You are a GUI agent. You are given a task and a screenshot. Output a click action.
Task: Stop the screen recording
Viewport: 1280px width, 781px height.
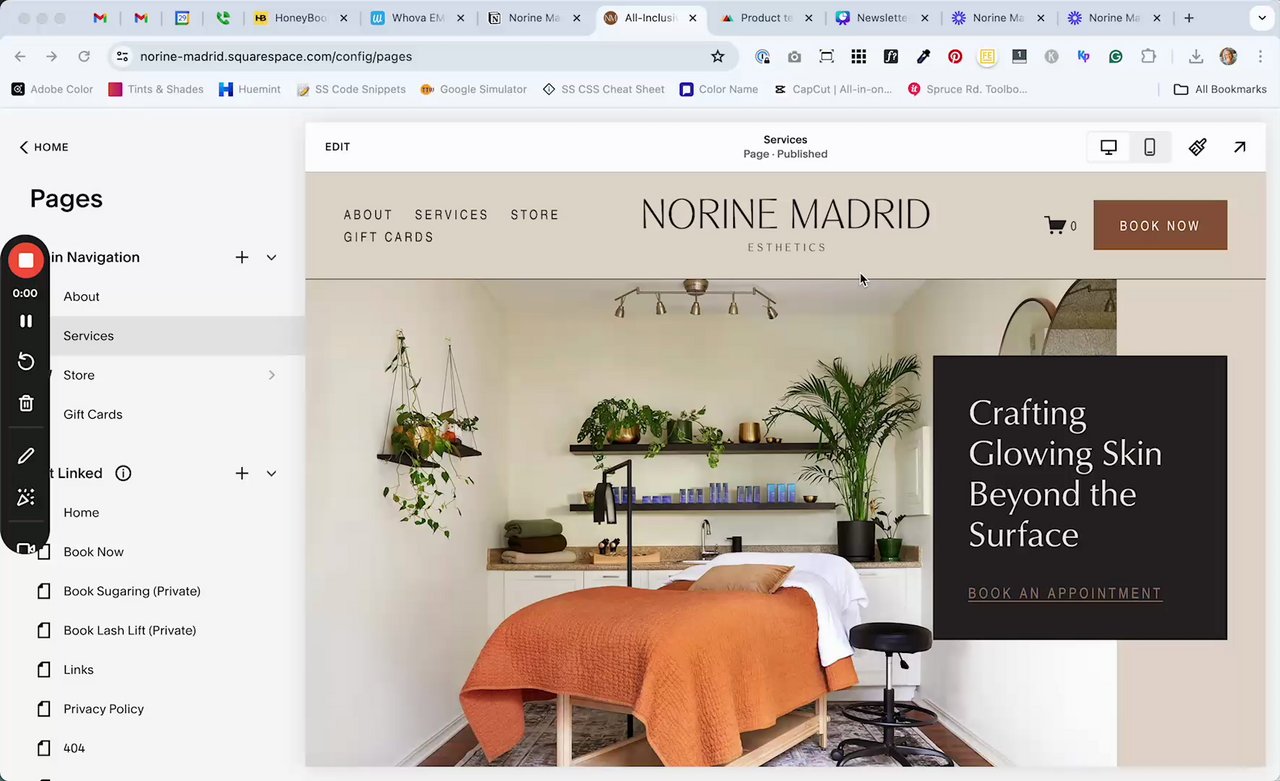click(26, 261)
